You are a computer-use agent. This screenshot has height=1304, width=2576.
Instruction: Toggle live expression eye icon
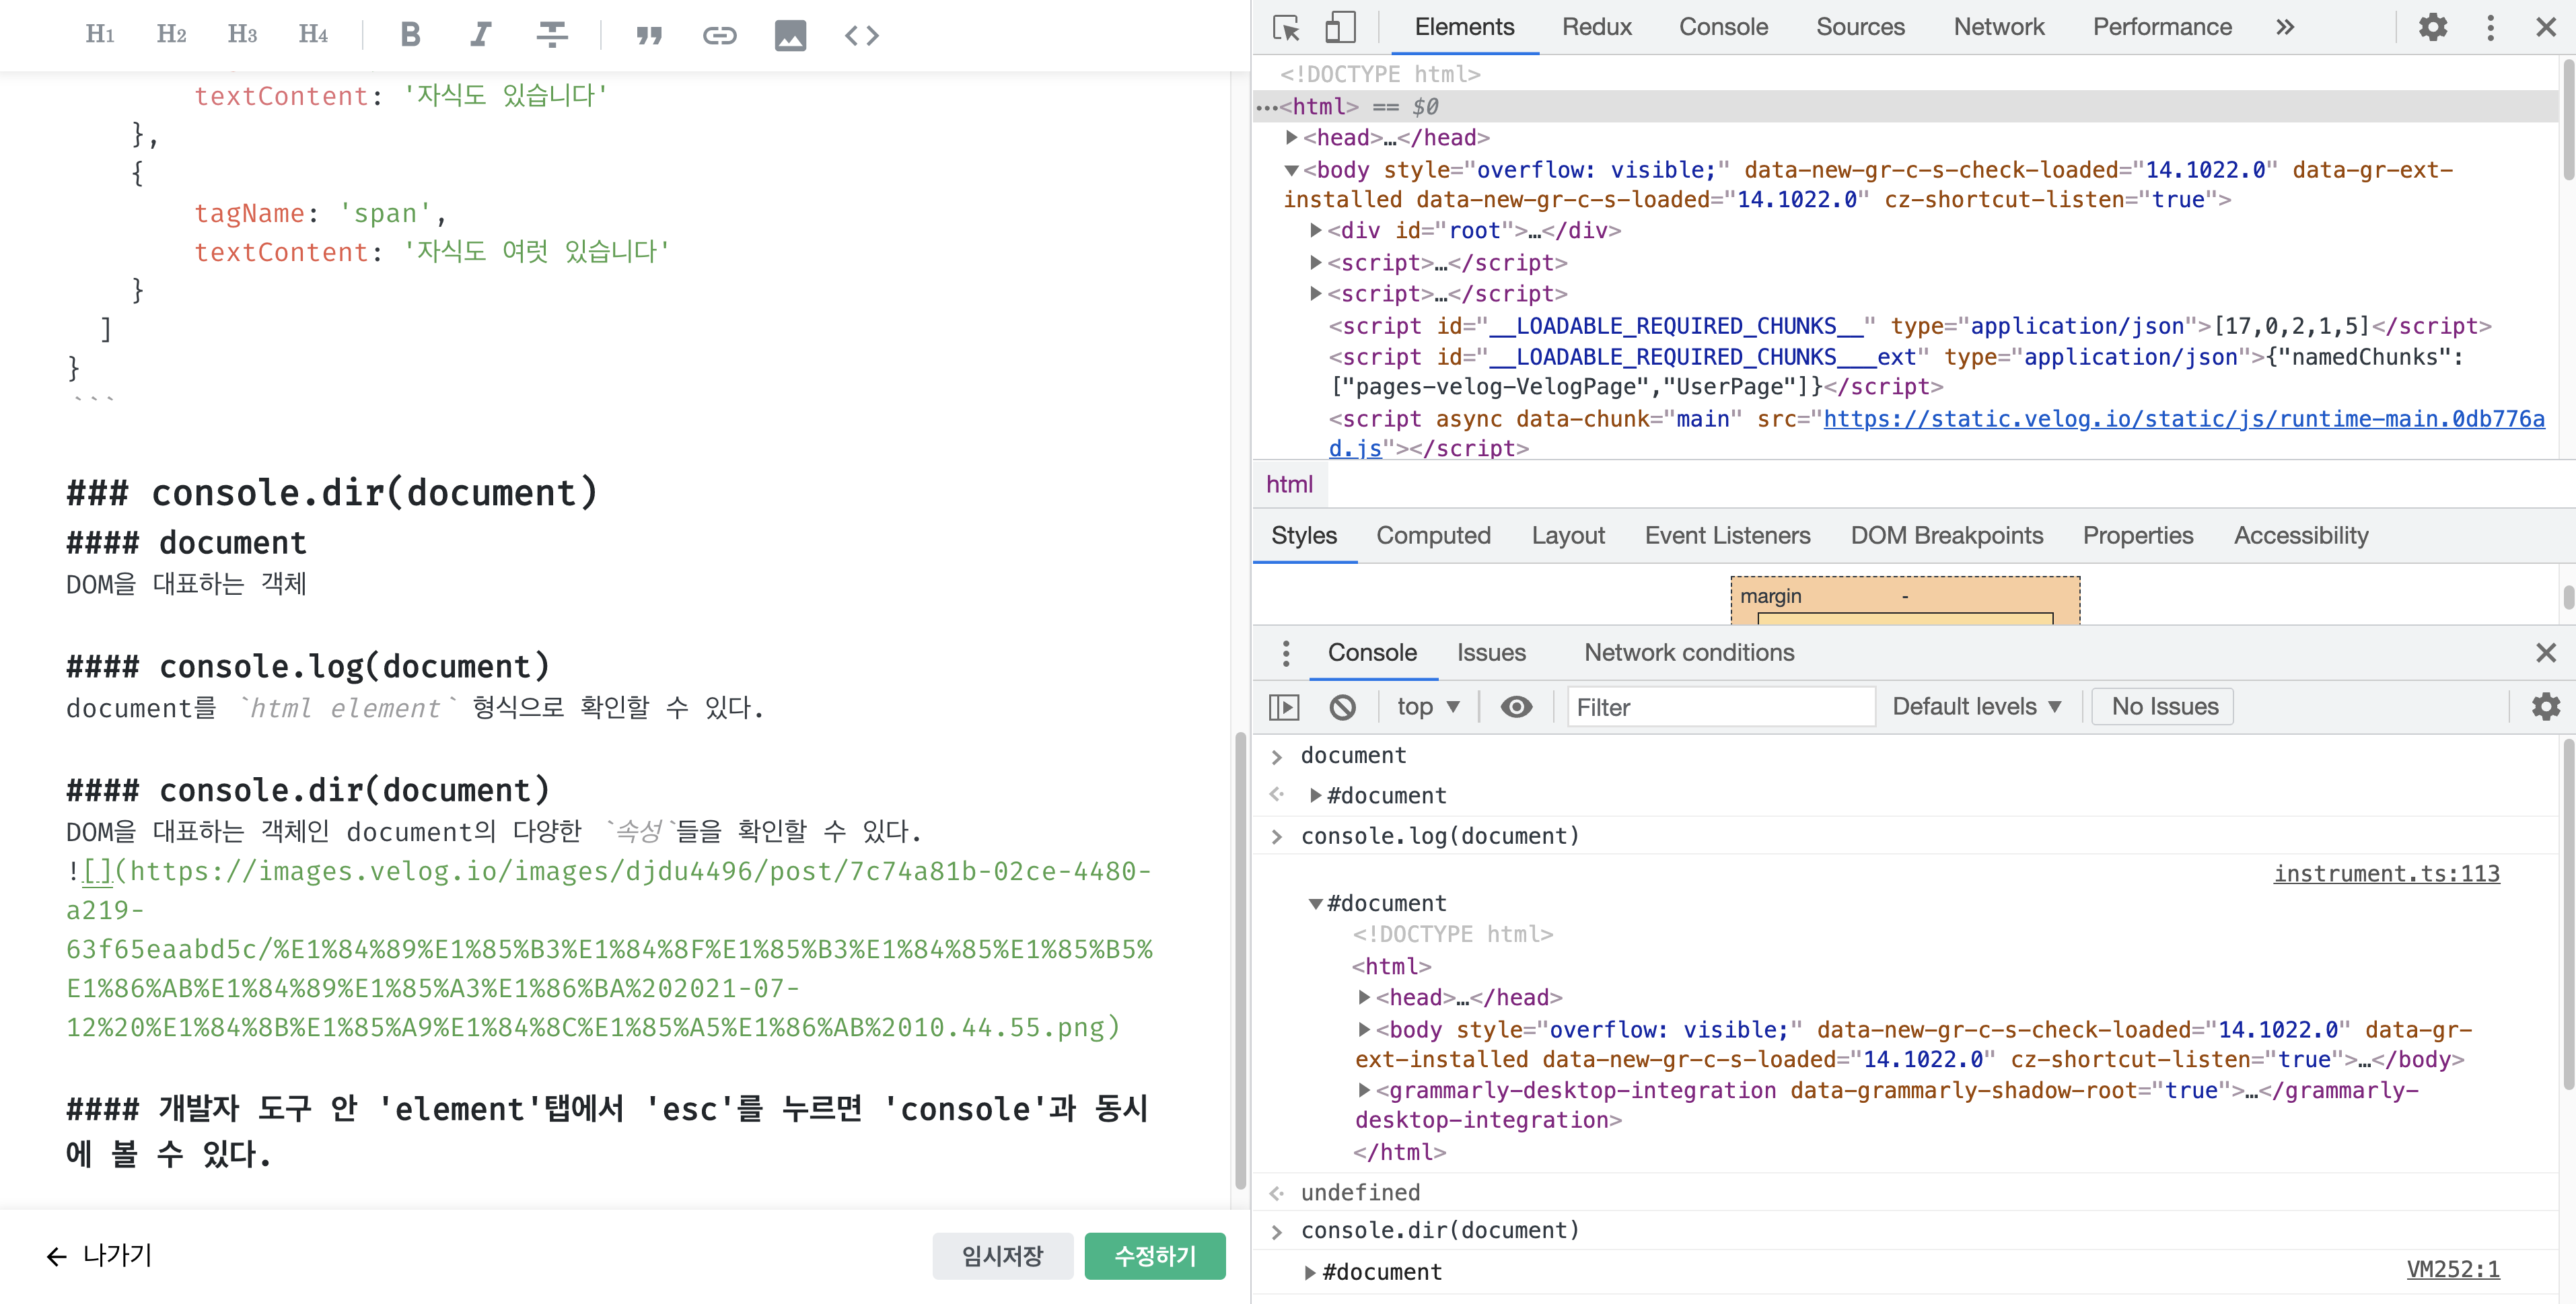click(1516, 708)
